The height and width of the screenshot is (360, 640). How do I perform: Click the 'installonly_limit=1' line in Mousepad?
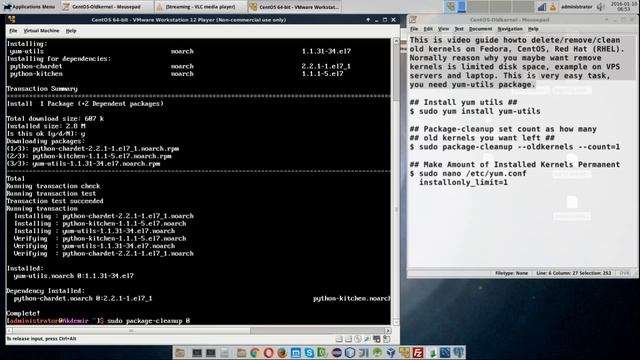[463, 182]
